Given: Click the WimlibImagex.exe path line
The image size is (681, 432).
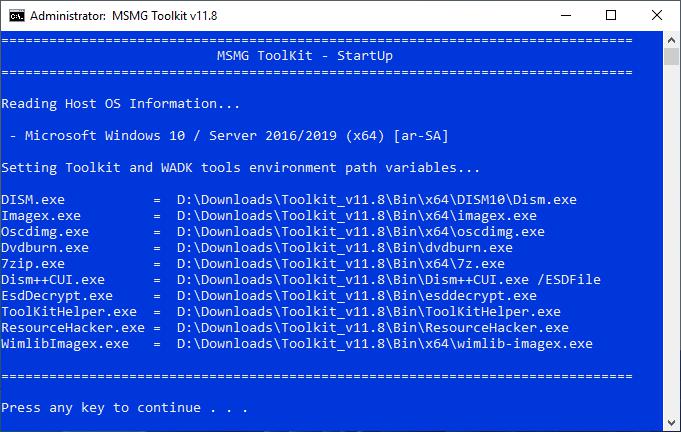Looking at the screenshot, I should 297,344.
